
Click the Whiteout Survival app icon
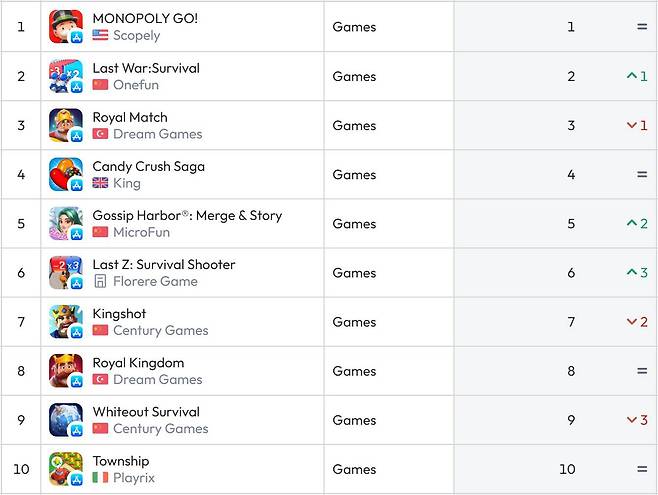click(65, 420)
